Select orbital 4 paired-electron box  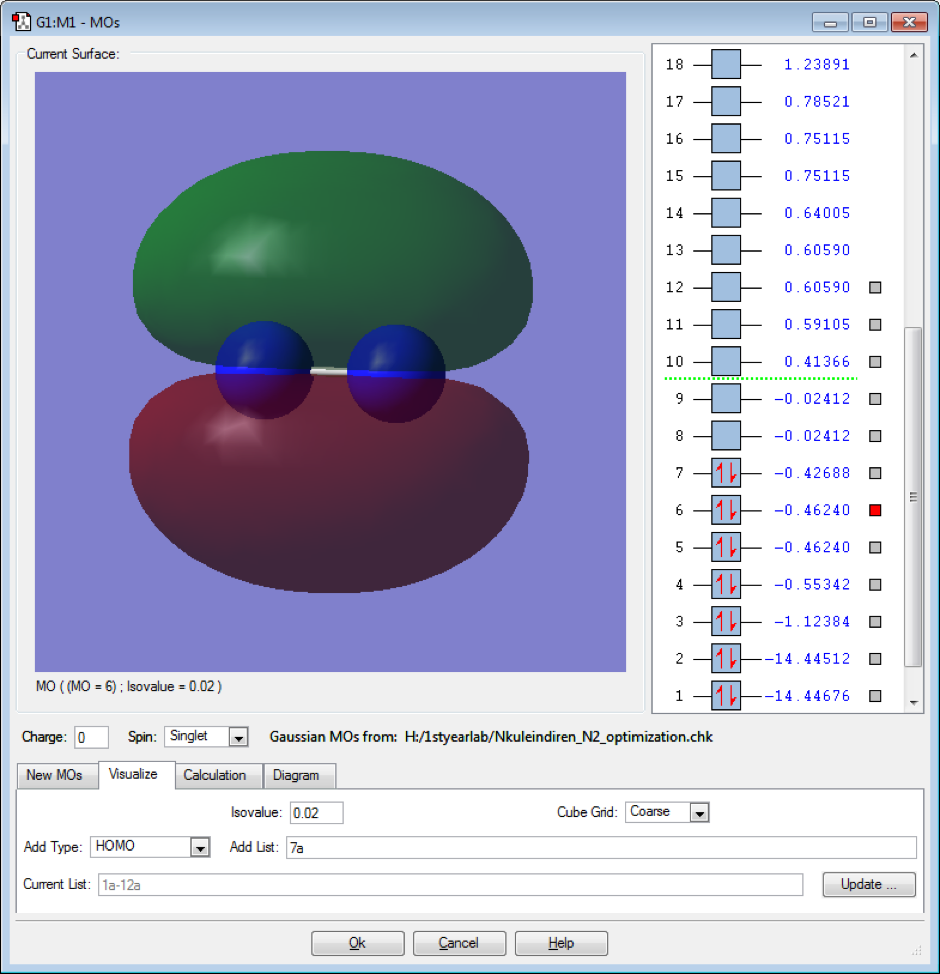[726, 585]
